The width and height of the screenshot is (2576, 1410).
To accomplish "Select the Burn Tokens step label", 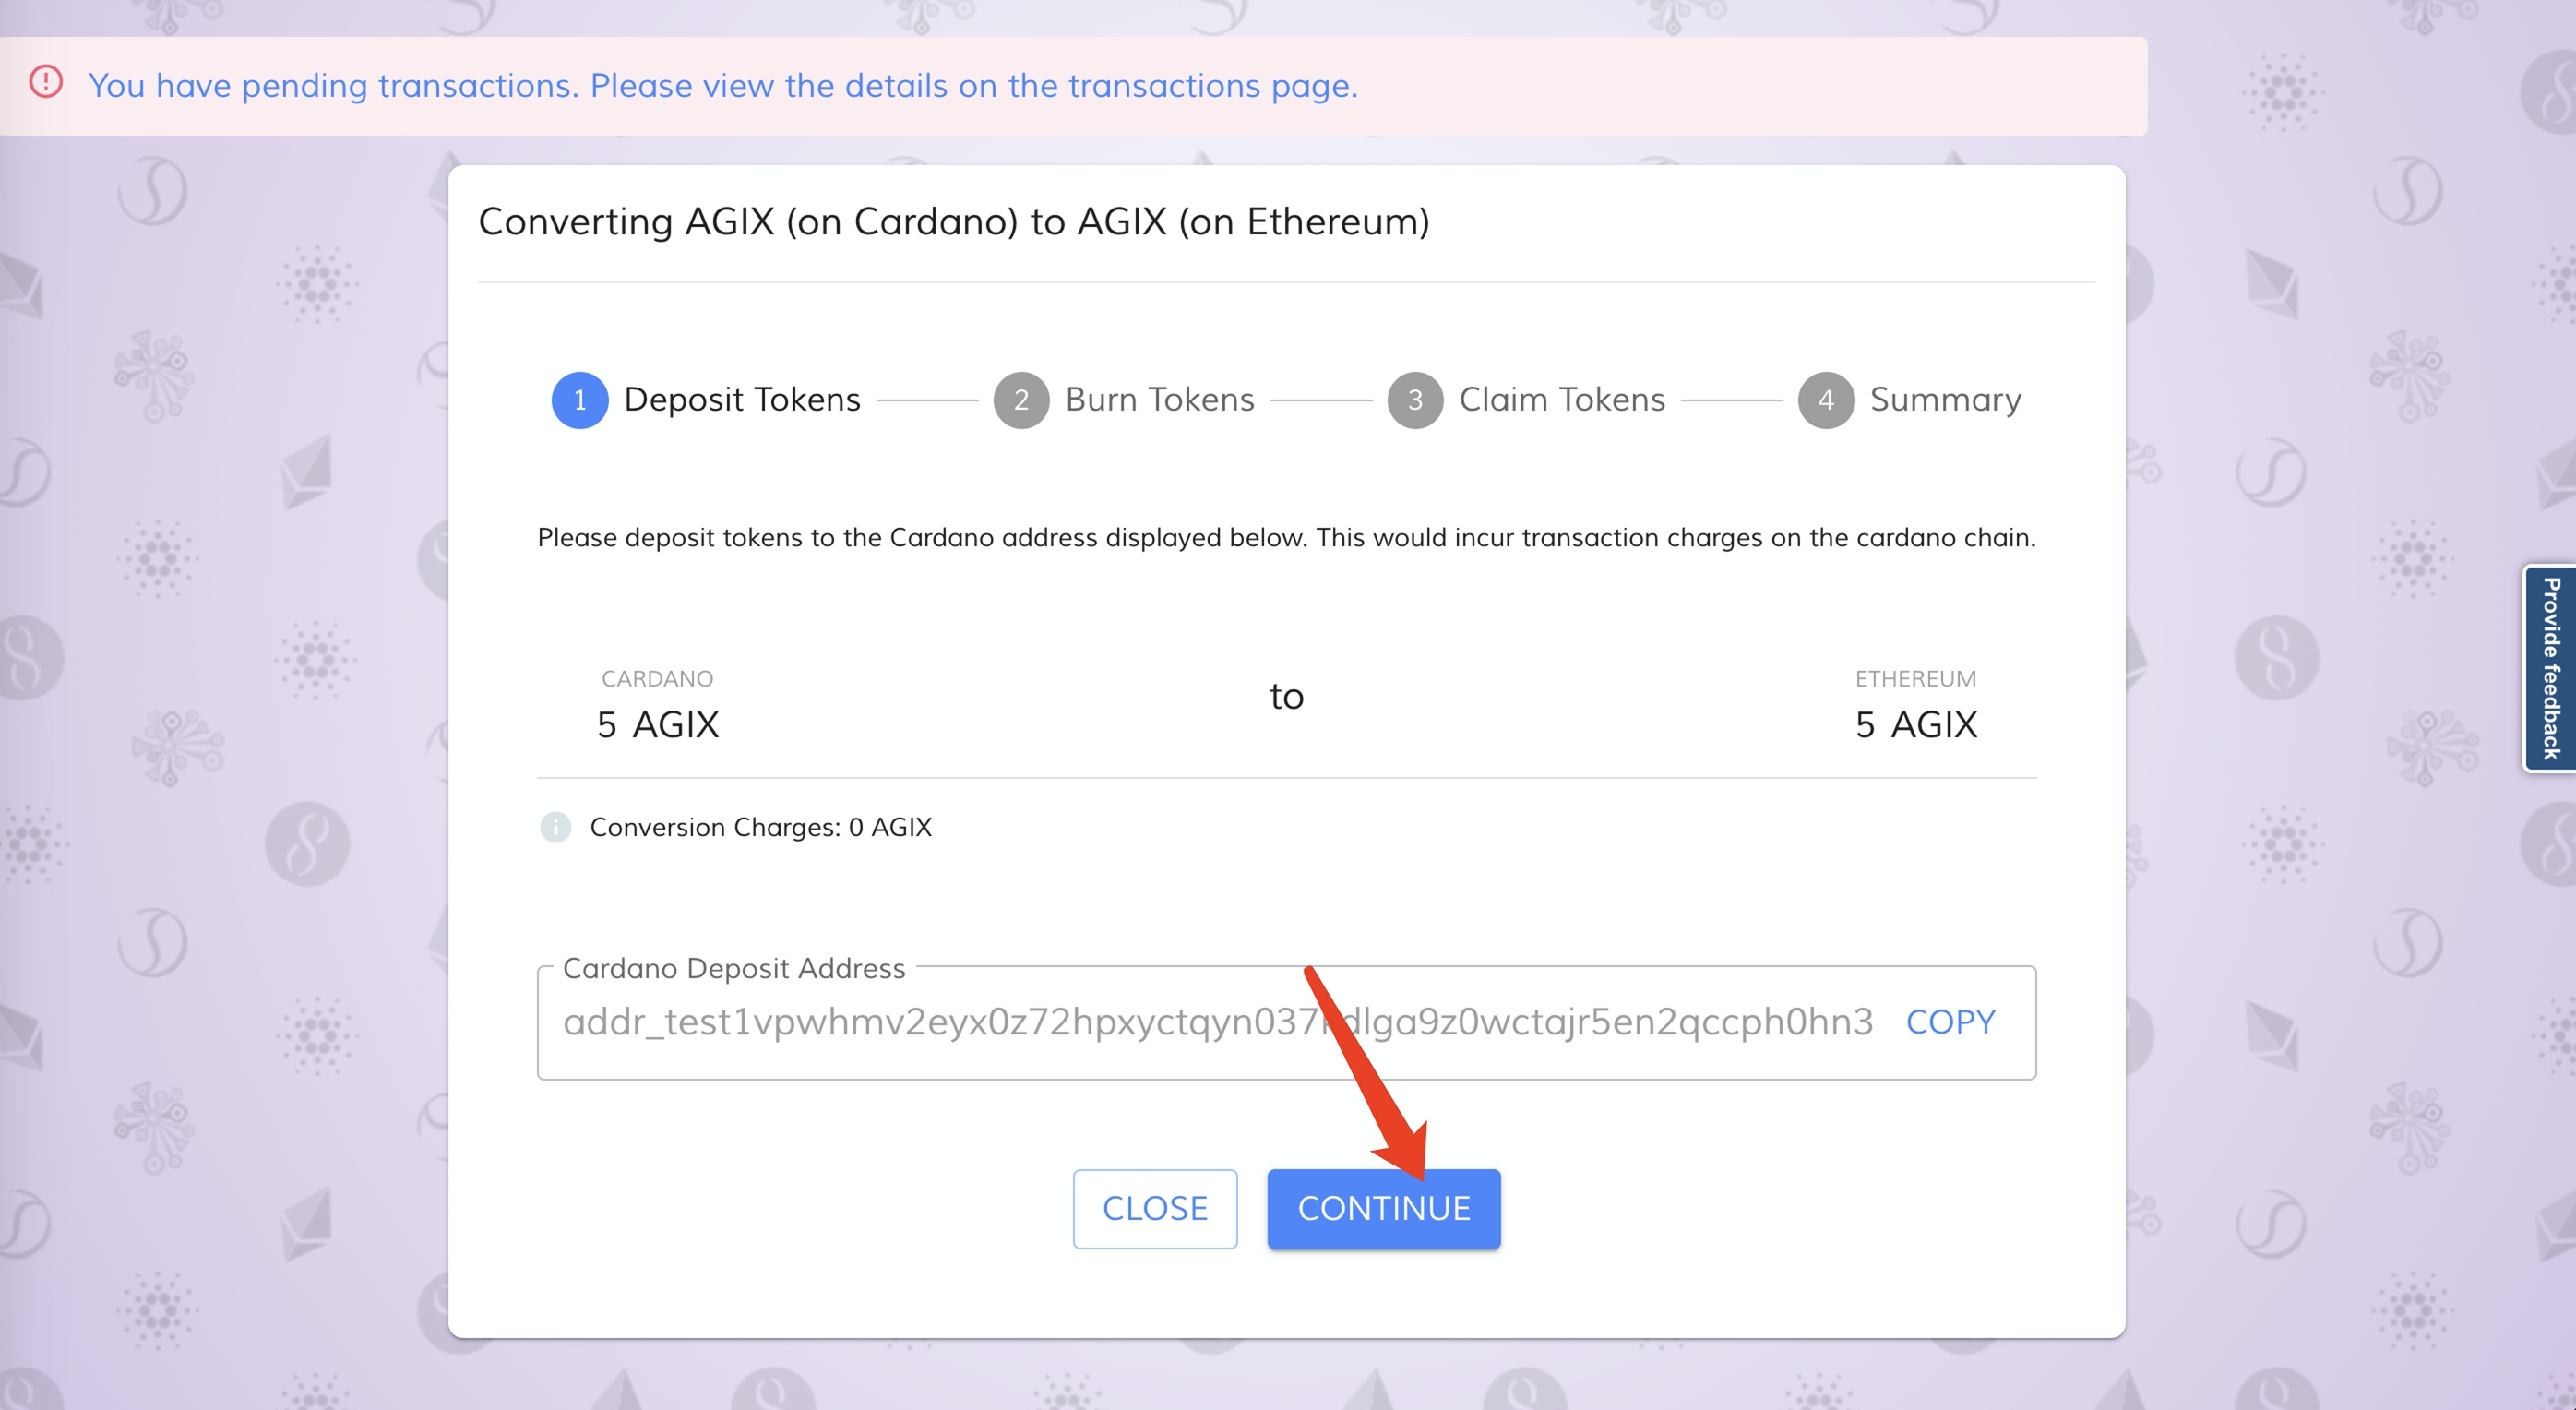I will tap(1159, 400).
